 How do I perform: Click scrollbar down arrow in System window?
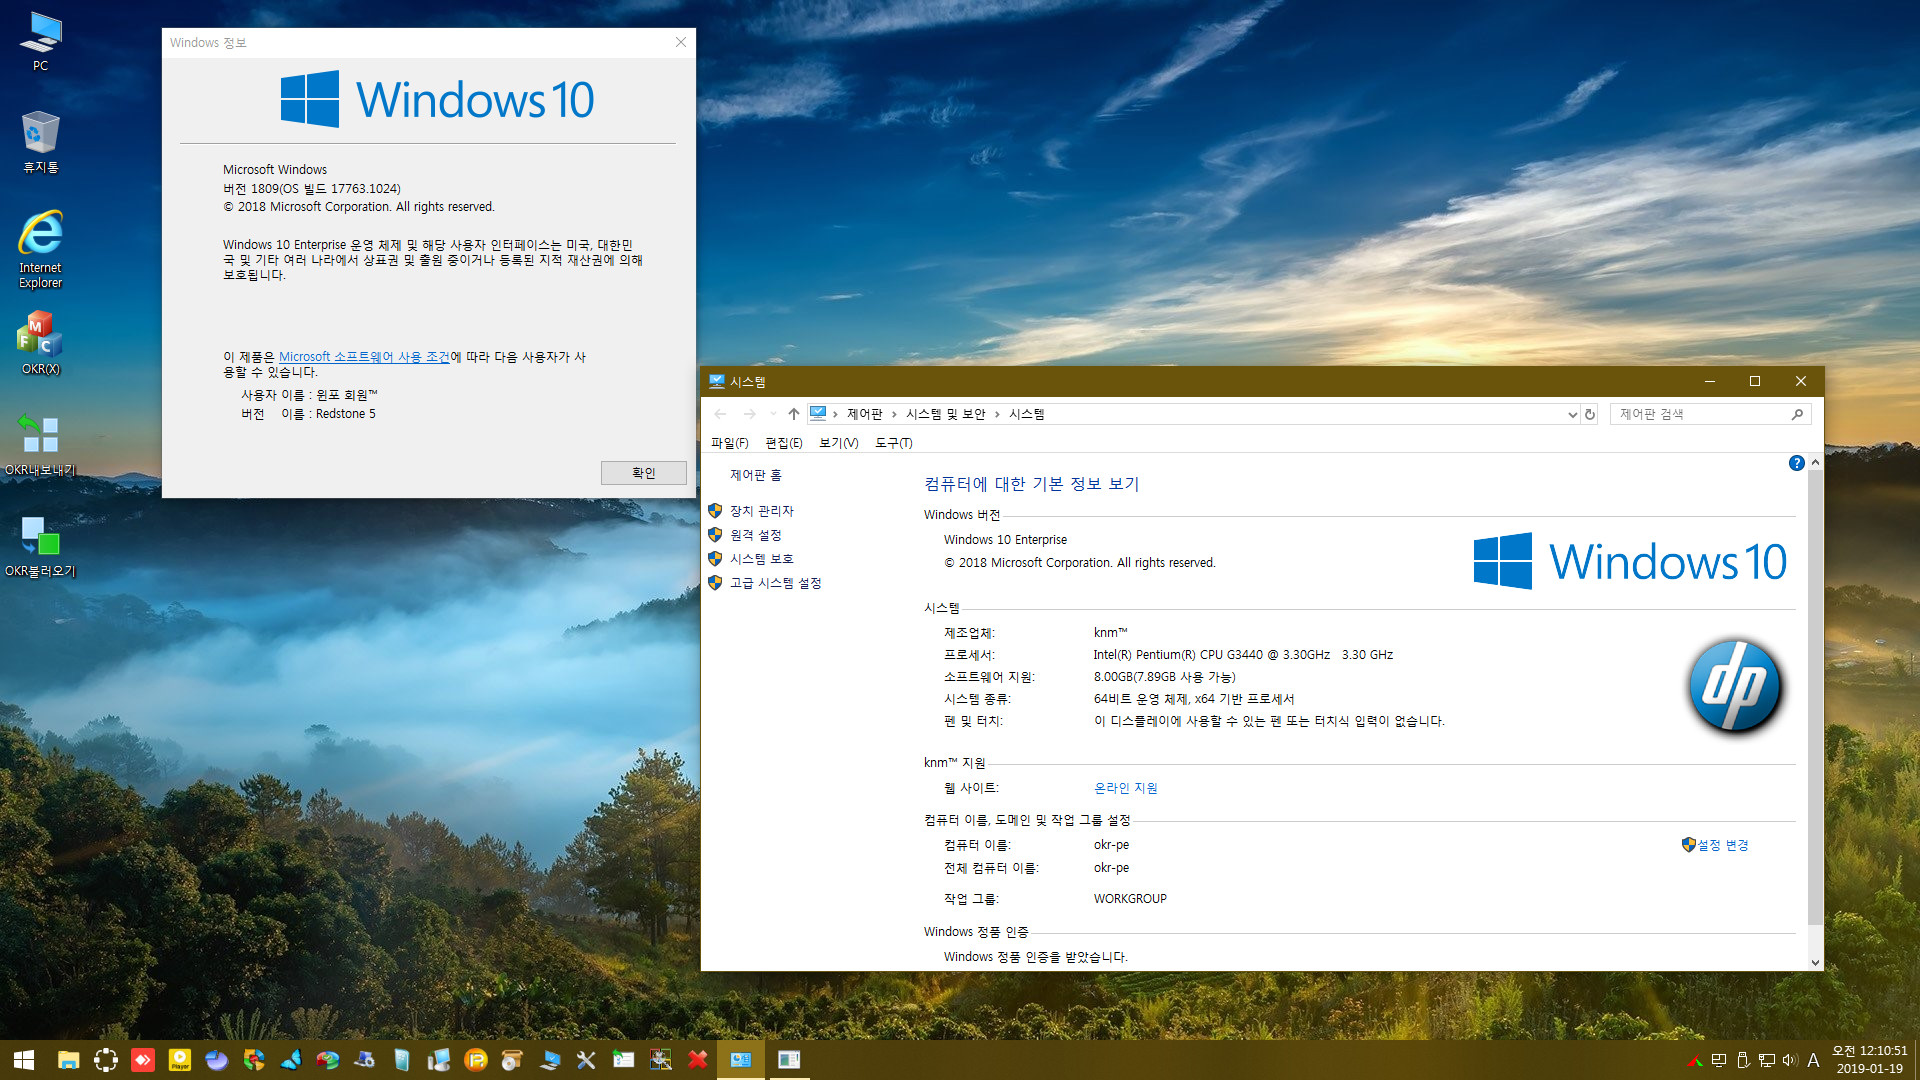click(x=1815, y=963)
